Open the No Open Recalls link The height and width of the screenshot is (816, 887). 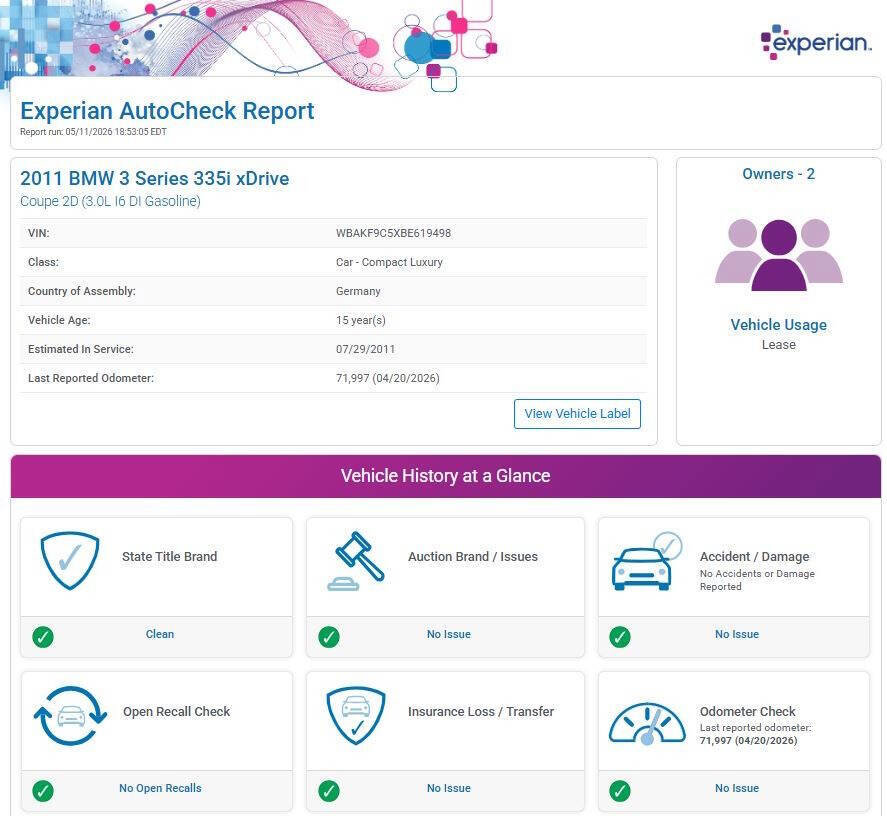pos(160,788)
